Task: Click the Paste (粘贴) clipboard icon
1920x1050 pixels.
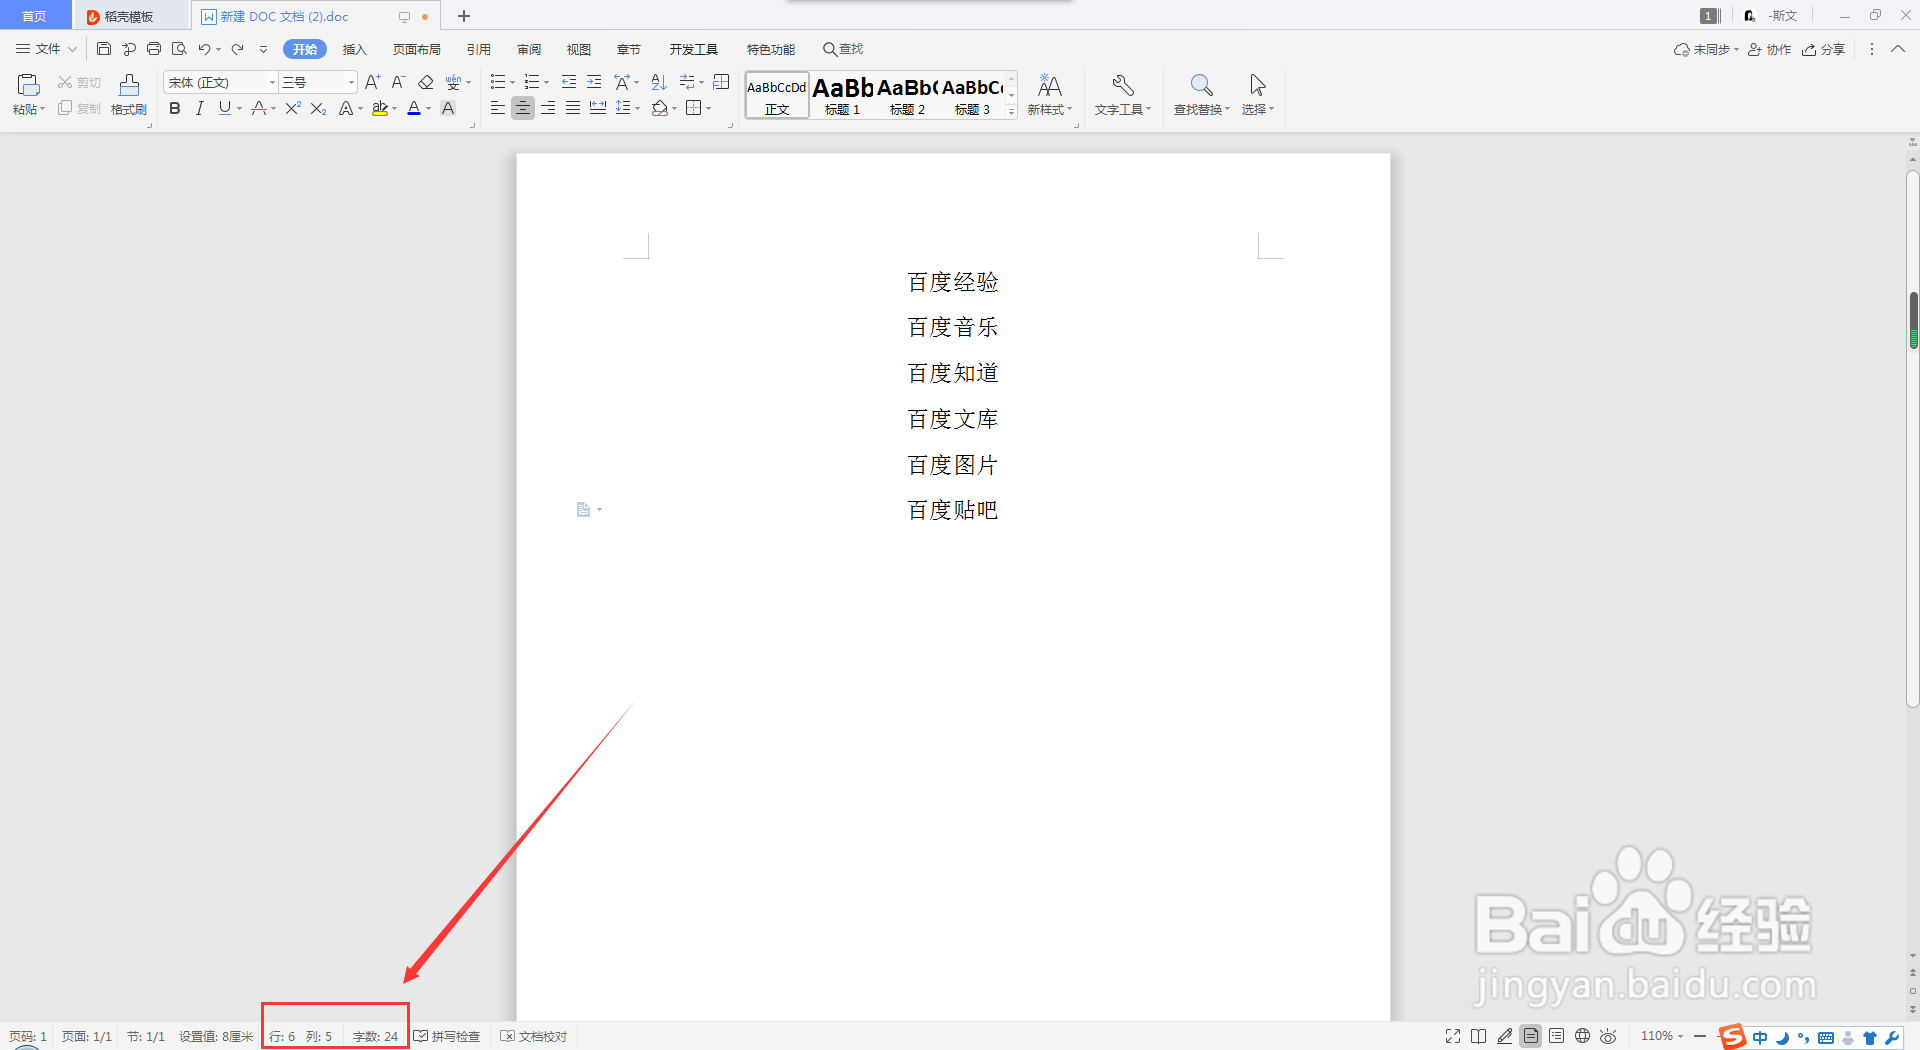Action: (x=28, y=86)
